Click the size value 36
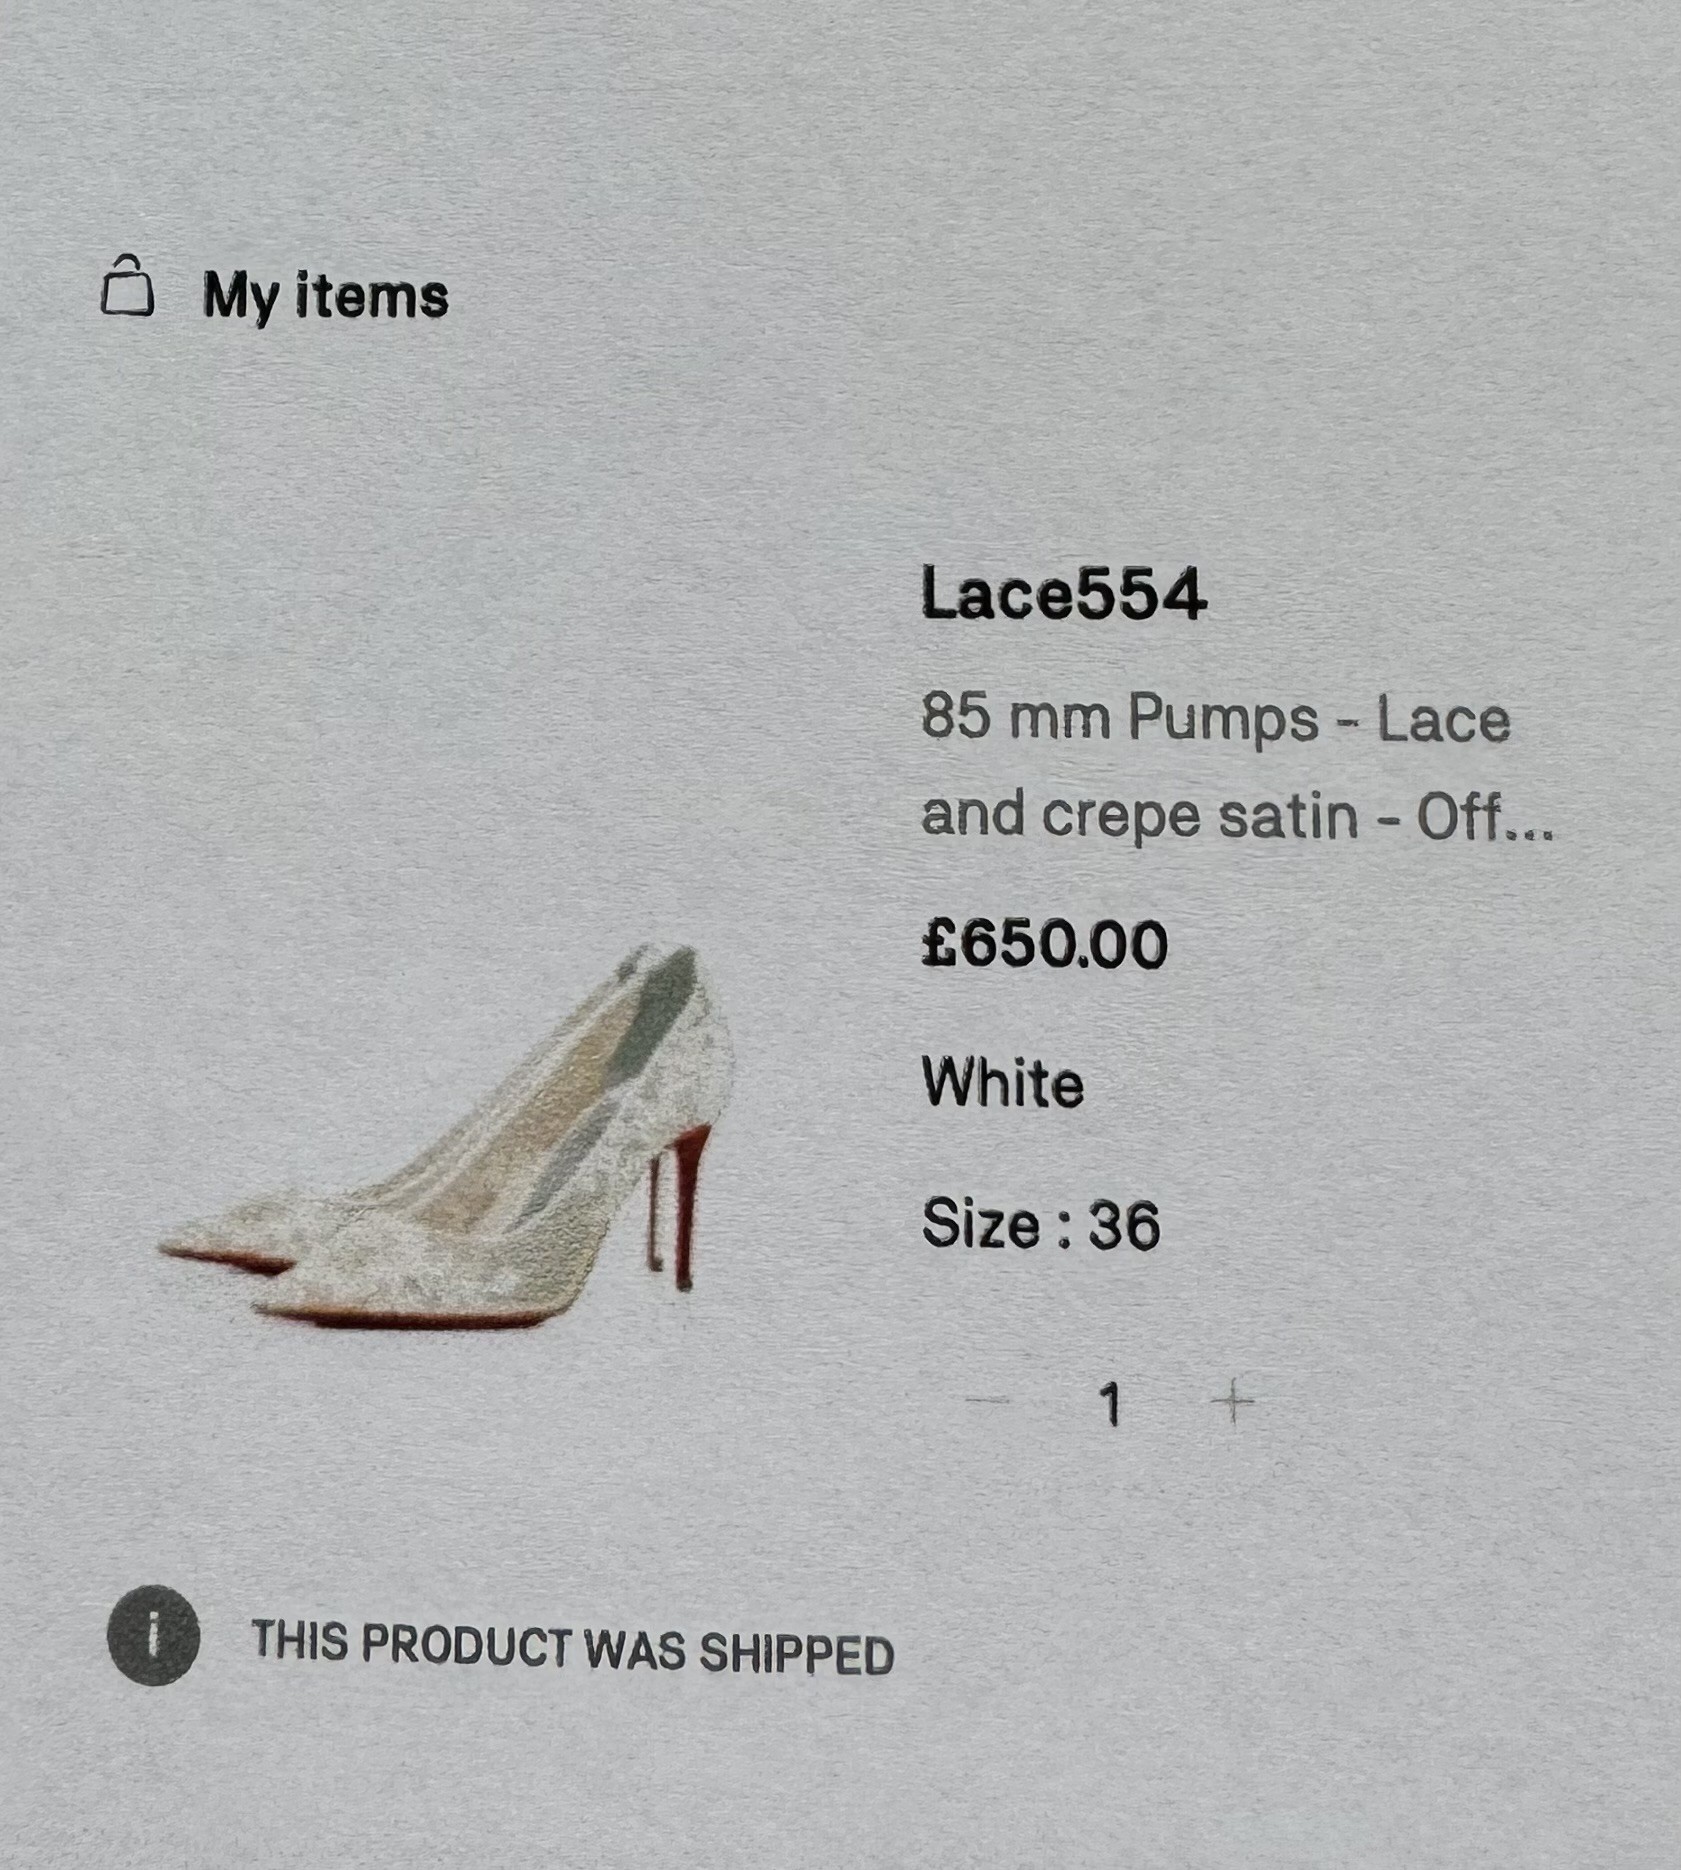This screenshot has width=1681, height=1870. coord(1124,1225)
